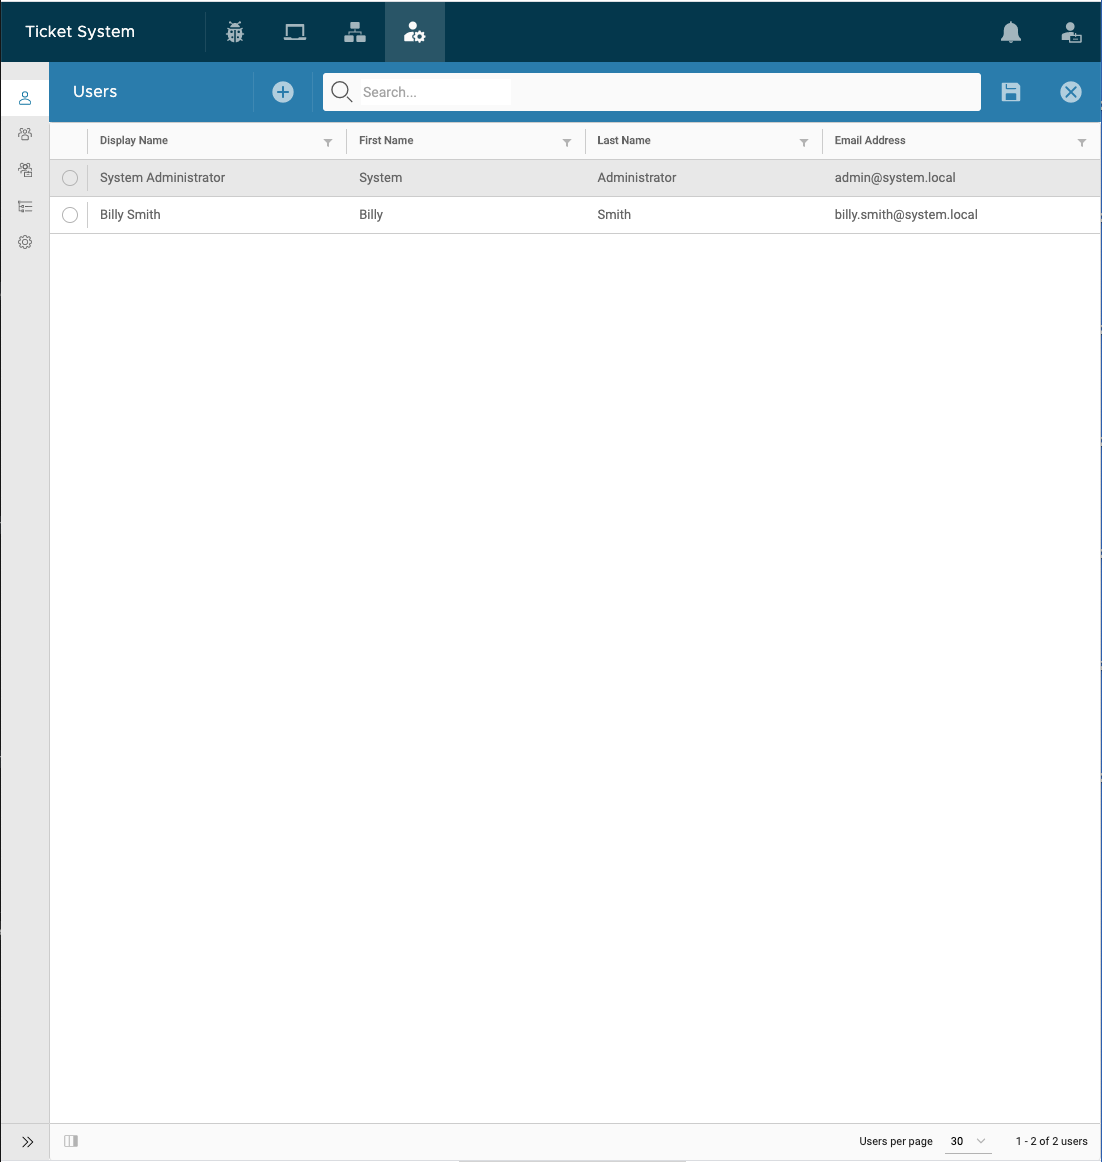
Task: Click the billy.smith@system.local email cell
Action: click(906, 215)
